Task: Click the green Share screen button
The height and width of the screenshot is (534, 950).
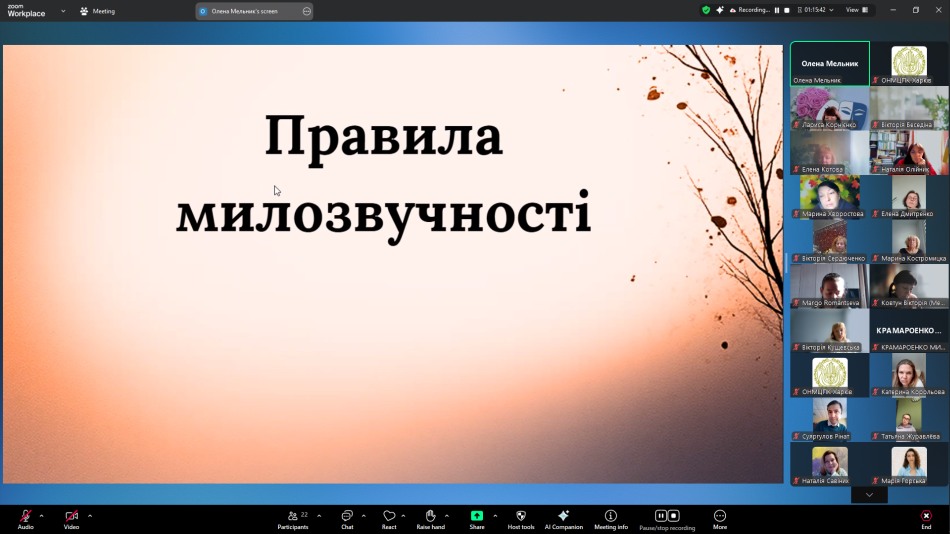Action: tap(477, 516)
